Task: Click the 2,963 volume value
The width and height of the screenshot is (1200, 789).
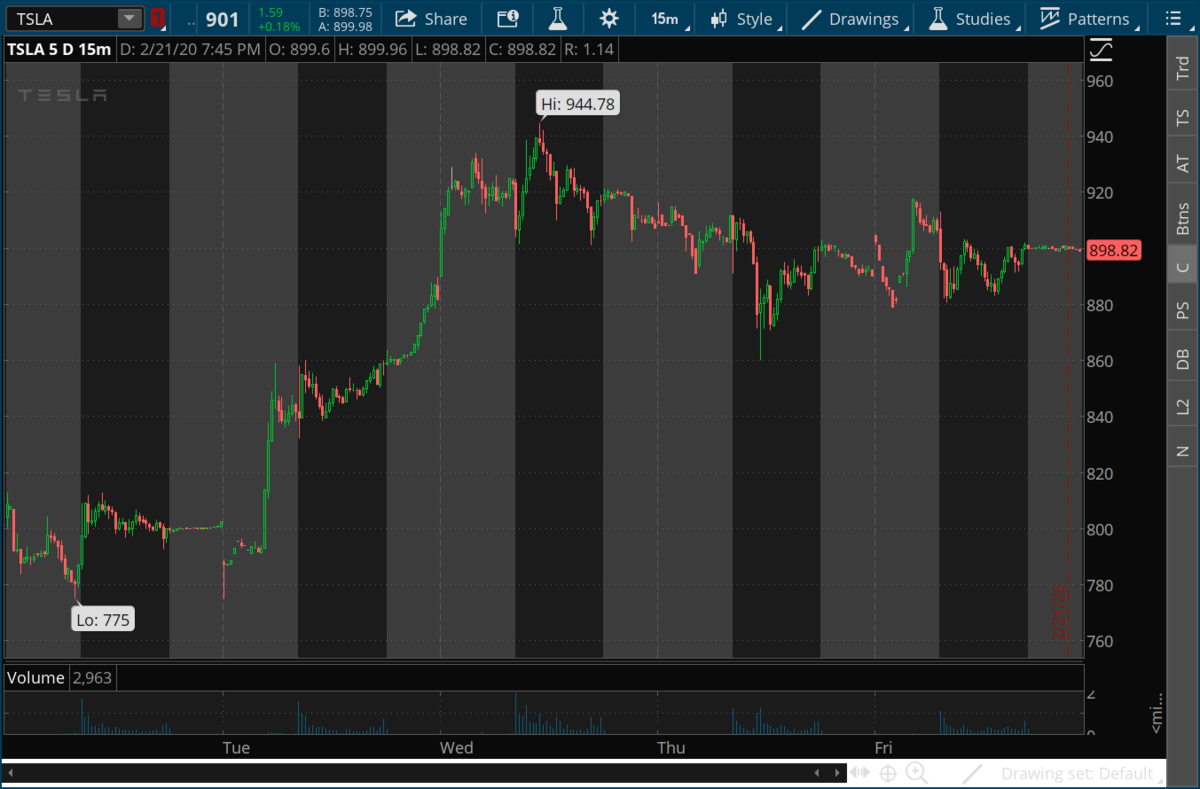Action: 91,678
